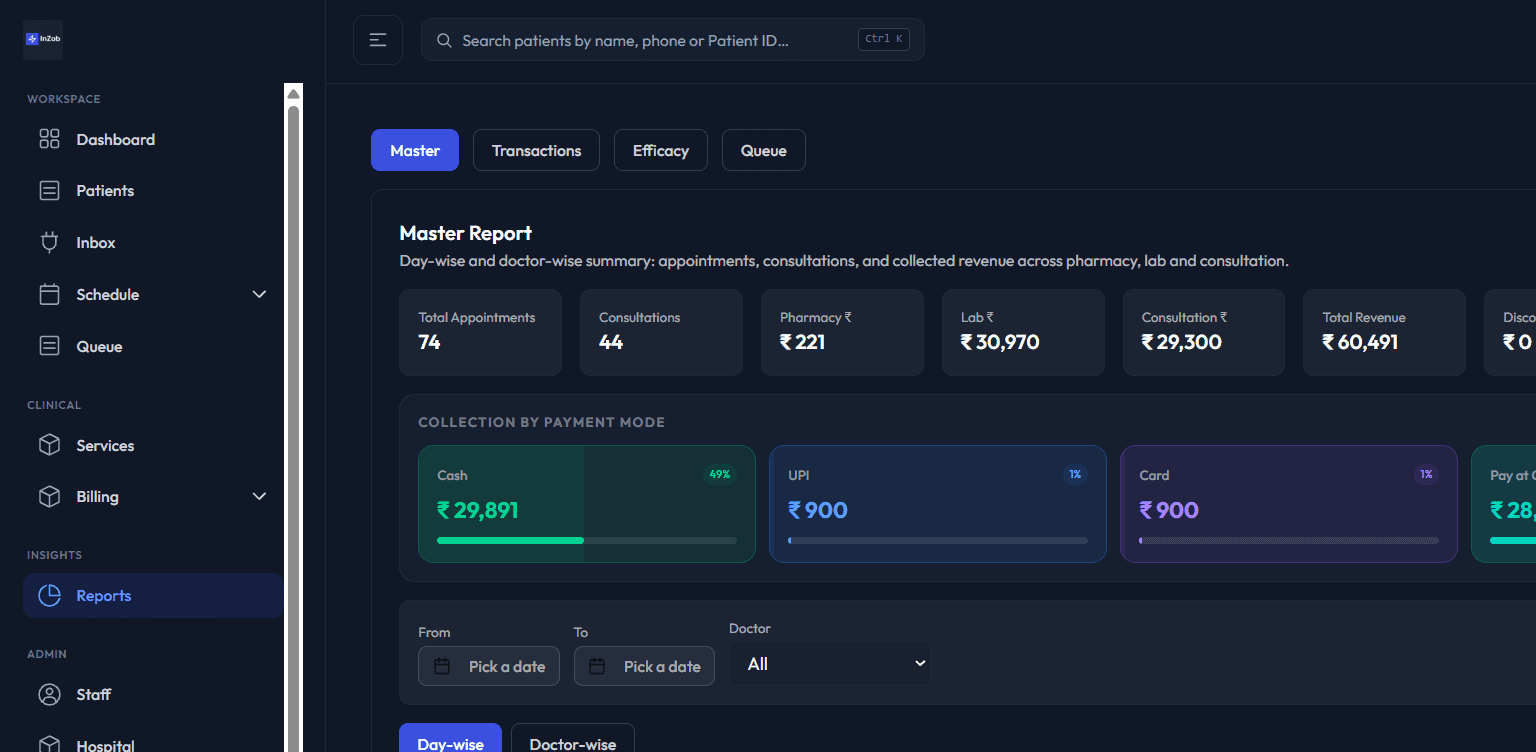The width and height of the screenshot is (1536, 752).
Task: Open Staff admin page
Action: (x=153, y=694)
